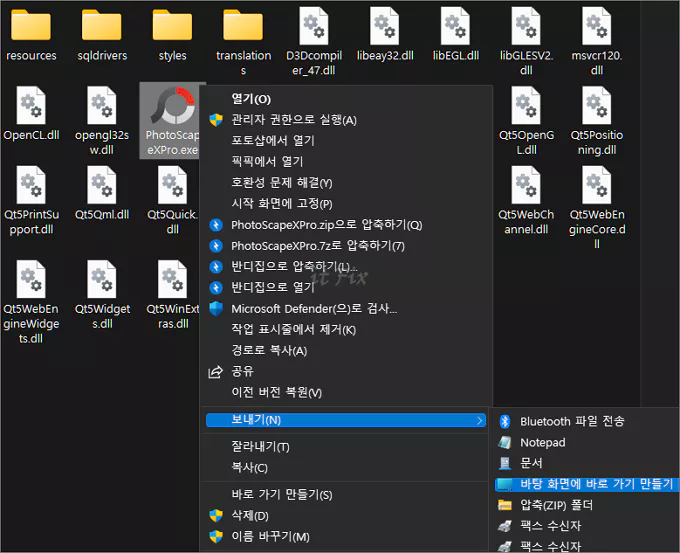The image size is (680, 553).
Task: Choose 포토샵에서 열기
Action: 346,141
